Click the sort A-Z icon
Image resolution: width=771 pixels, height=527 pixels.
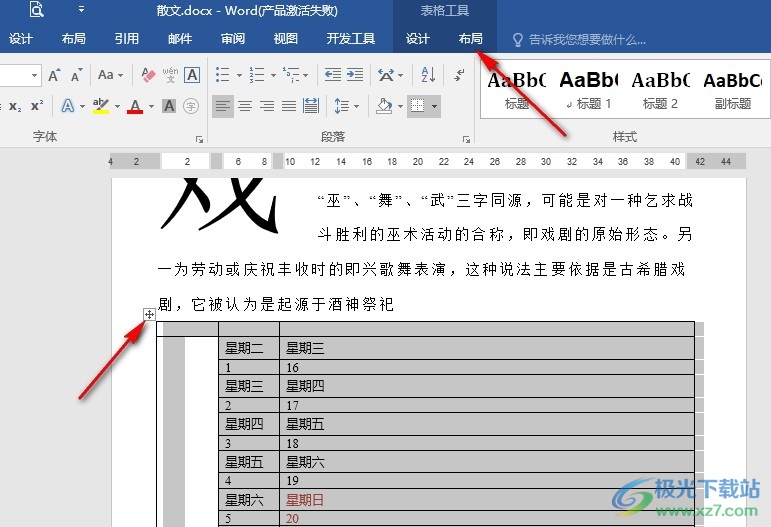(428, 75)
